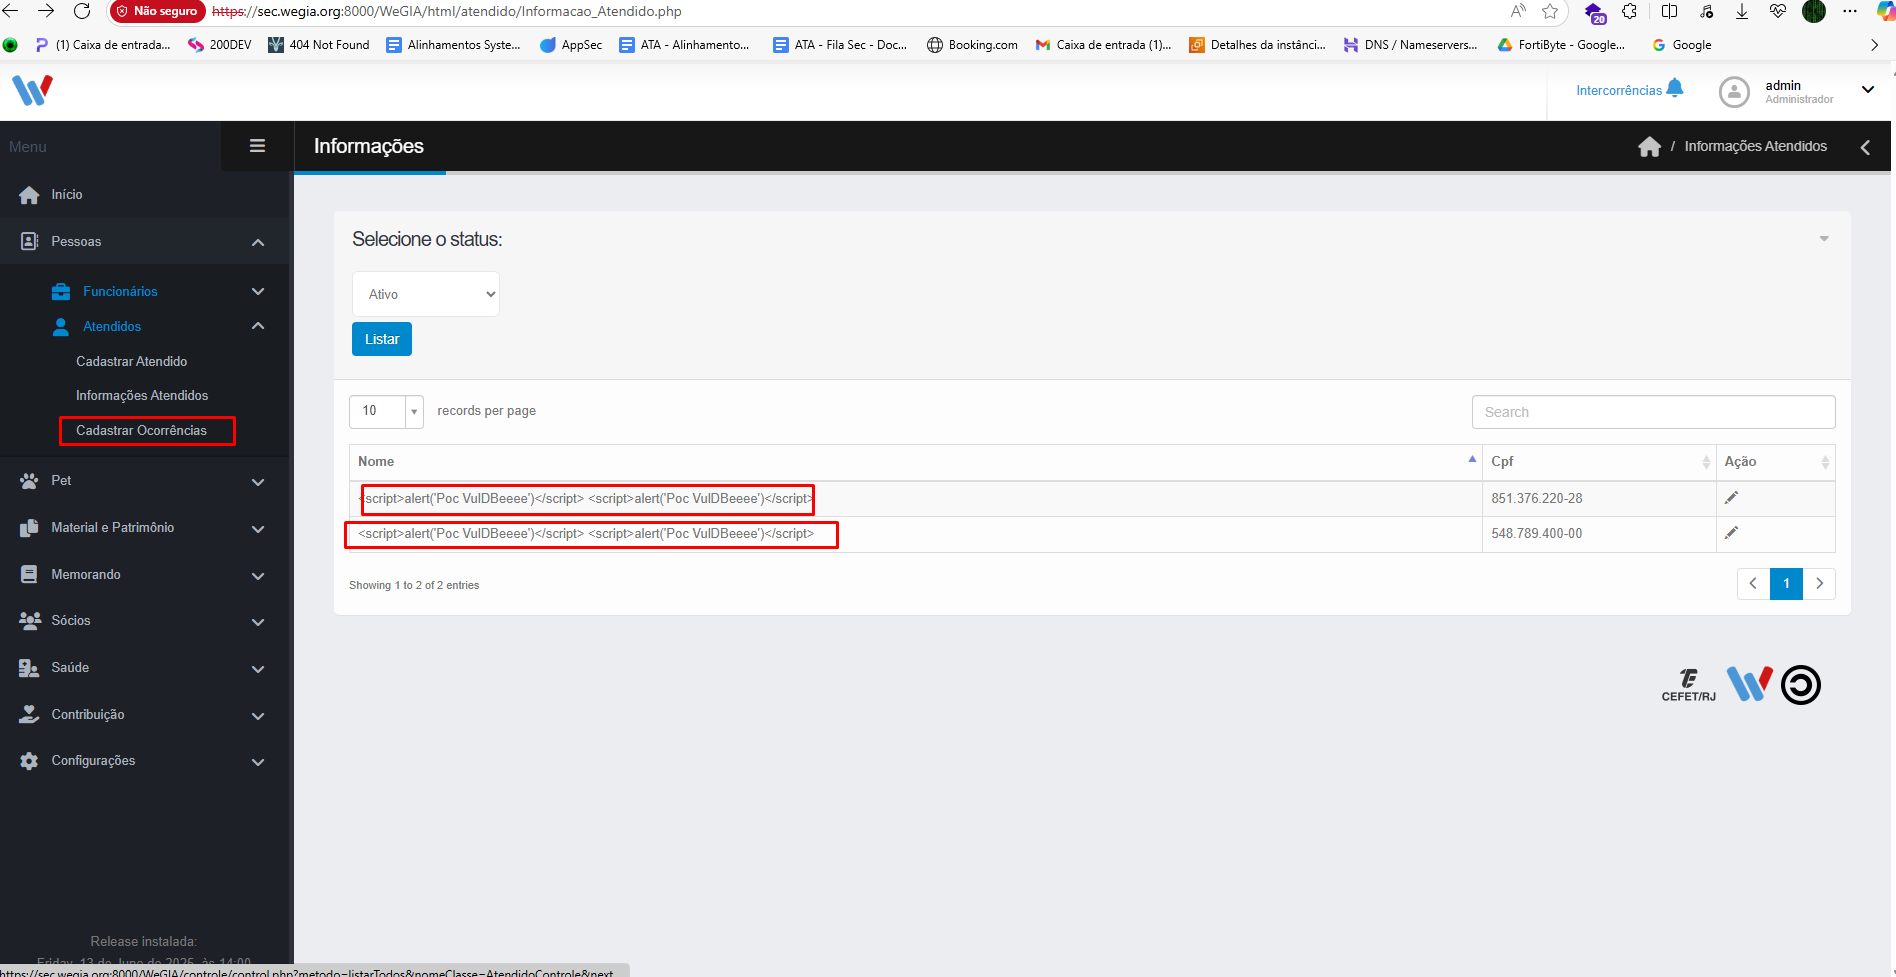
Task: Click the copyleft circle footer icon
Action: pyautogui.click(x=1801, y=685)
